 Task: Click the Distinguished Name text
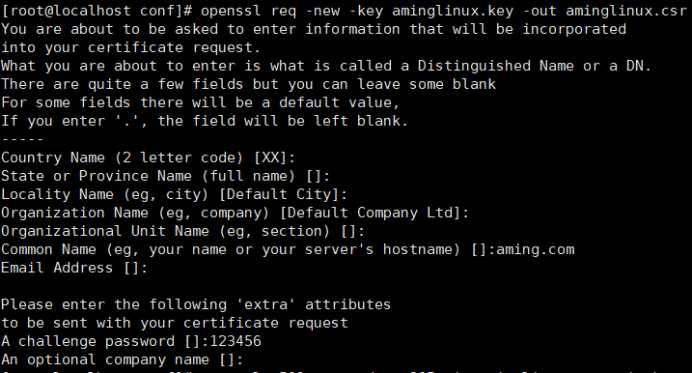496,66
